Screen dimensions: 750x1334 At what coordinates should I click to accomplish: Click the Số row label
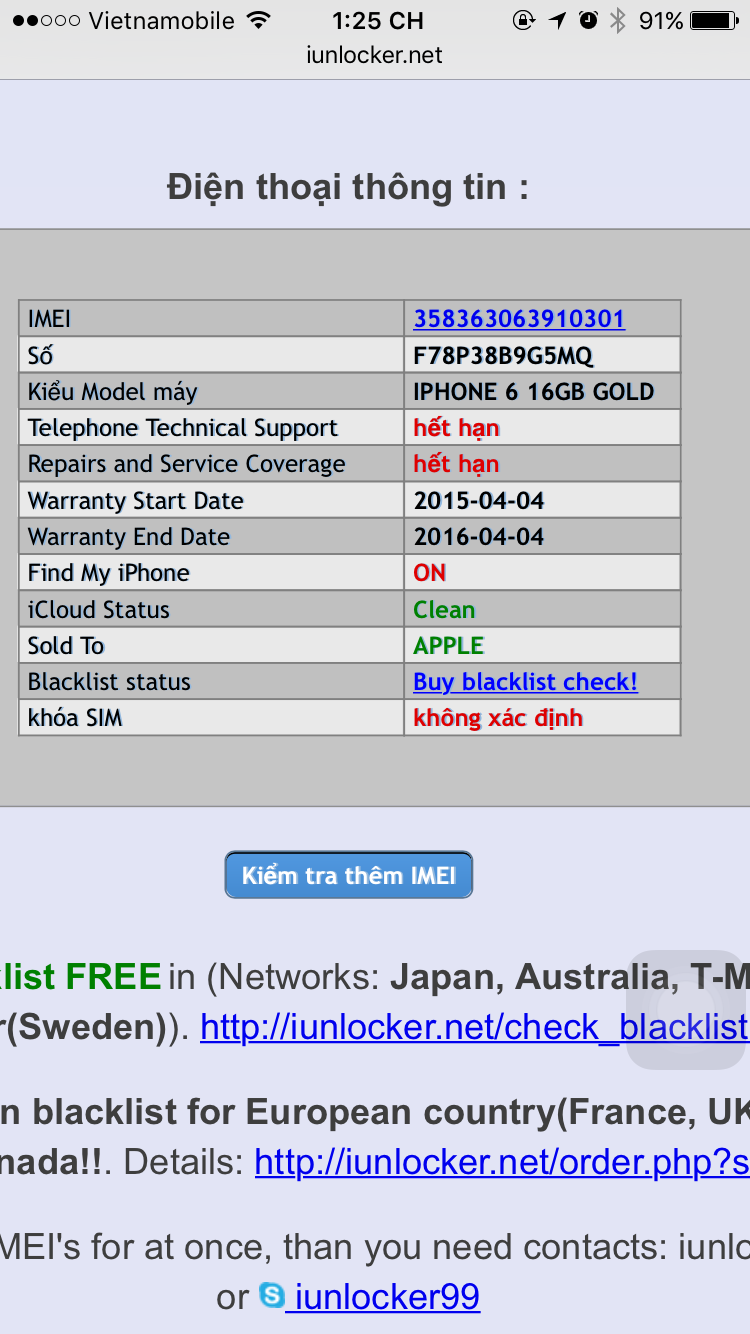[41, 355]
